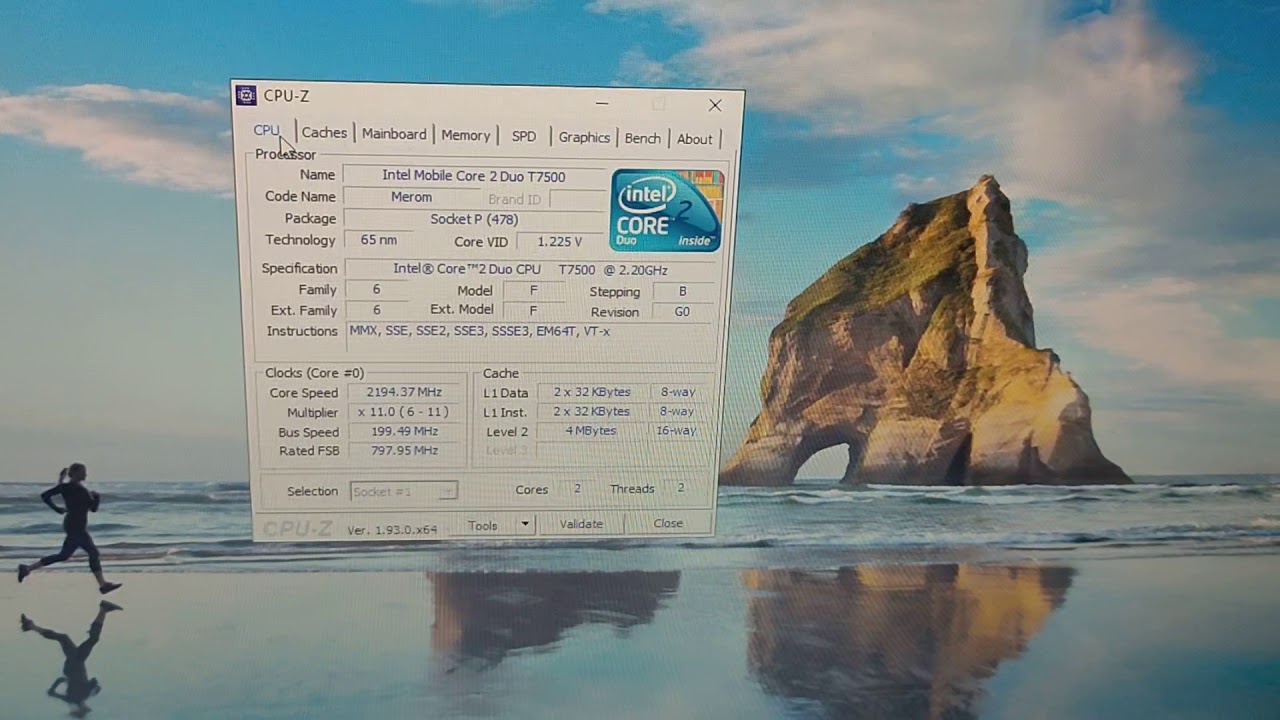
Task: Click the L1 Data value 2 x 32 KBytes
Action: click(x=592, y=392)
